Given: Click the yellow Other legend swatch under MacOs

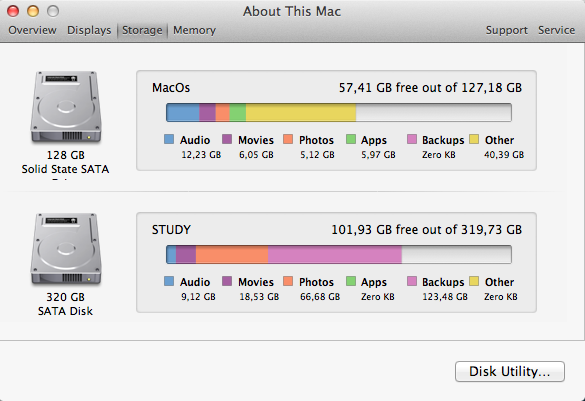Looking at the screenshot, I should (474, 139).
